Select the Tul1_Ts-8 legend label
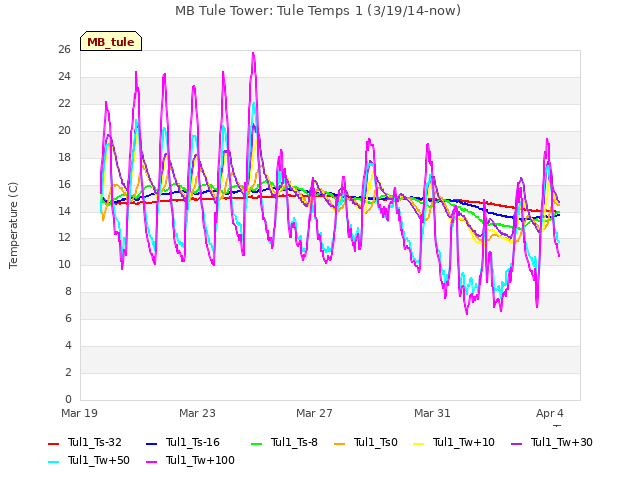The height and width of the screenshot is (480, 640). pyautogui.click(x=294, y=442)
